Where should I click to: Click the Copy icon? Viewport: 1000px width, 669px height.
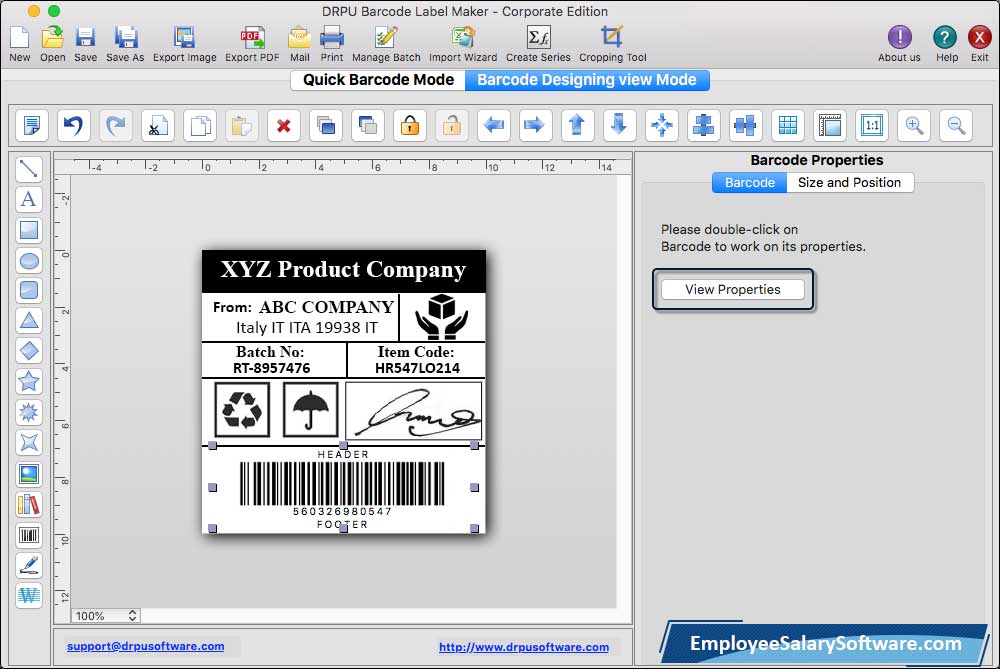(200, 125)
